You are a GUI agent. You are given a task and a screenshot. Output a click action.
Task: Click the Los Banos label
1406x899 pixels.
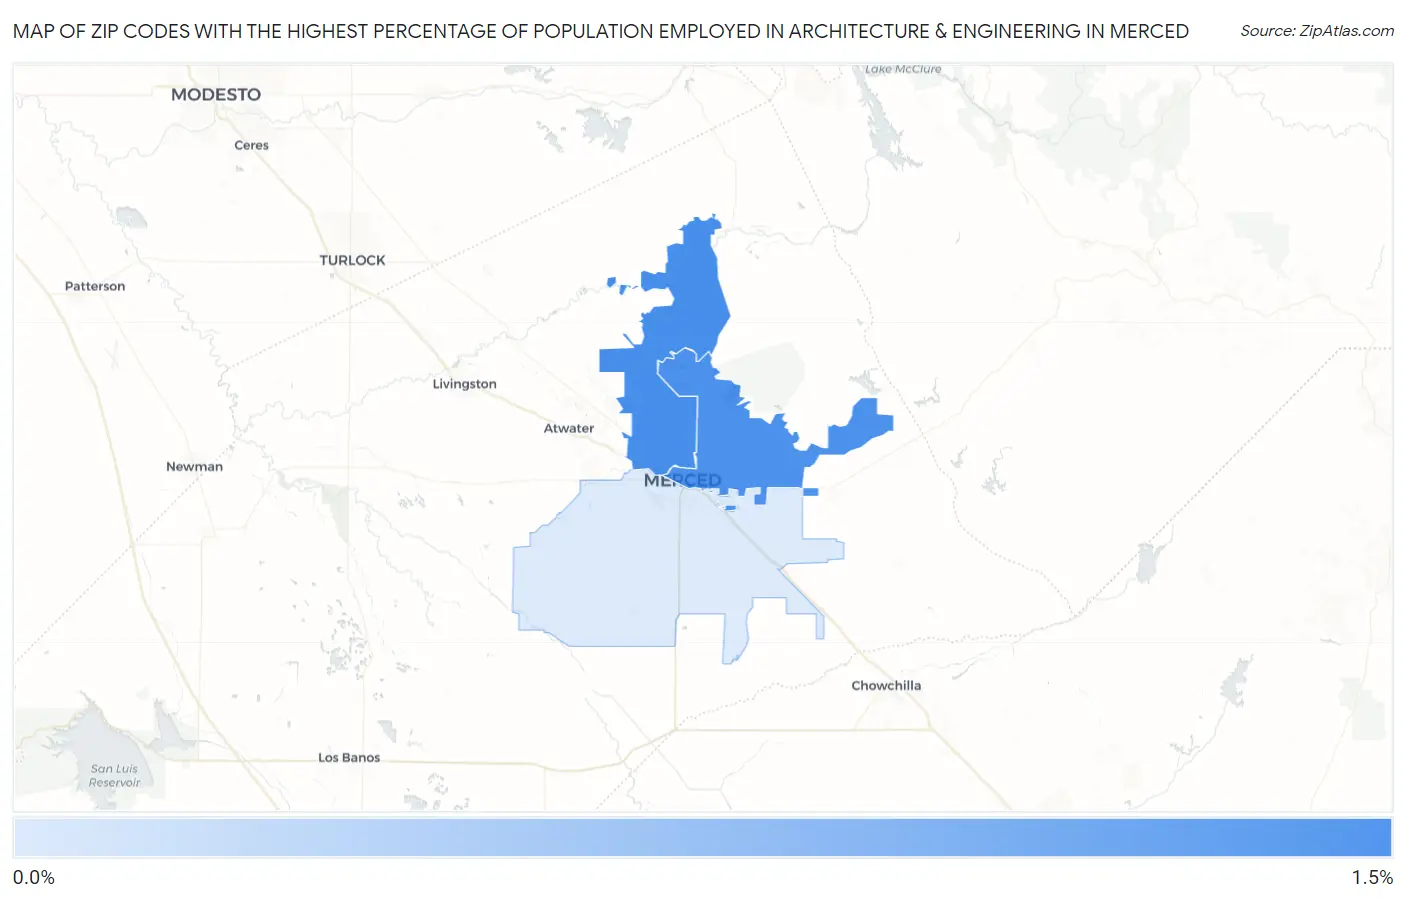[349, 757]
